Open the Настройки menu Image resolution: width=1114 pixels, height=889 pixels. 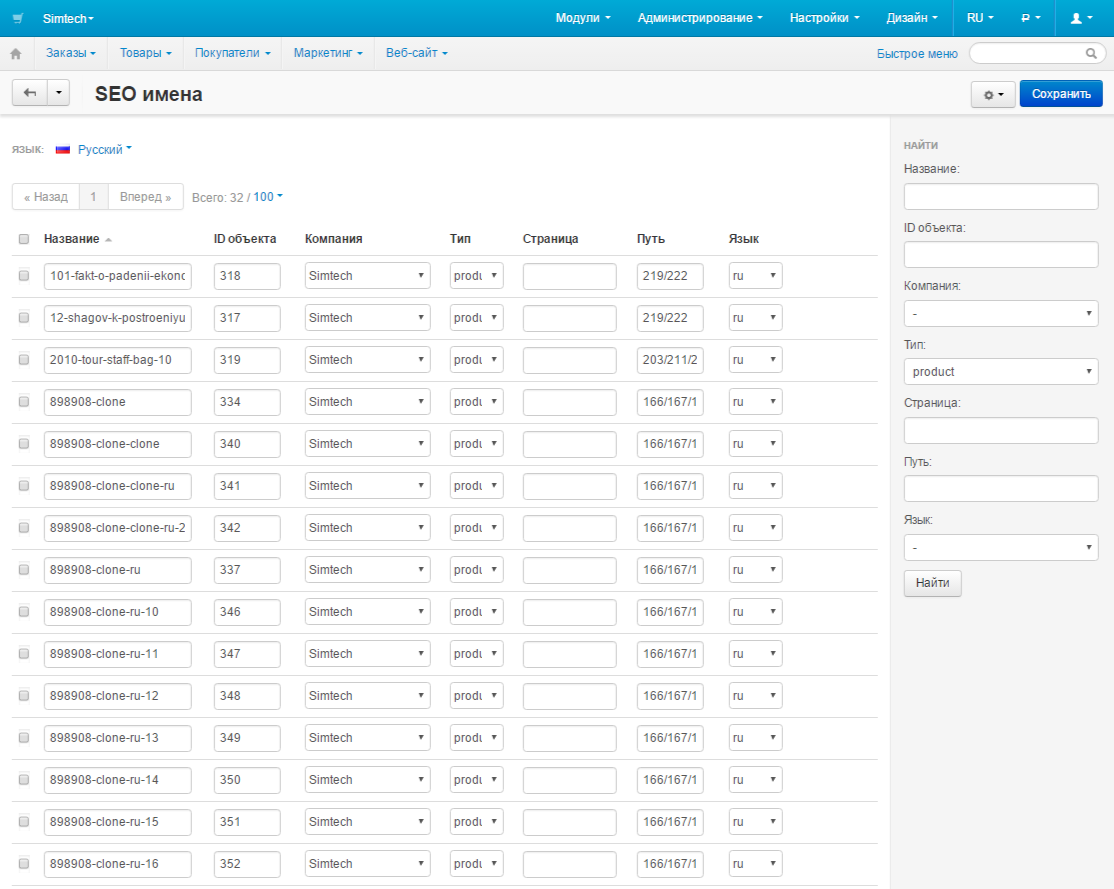(x=824, y=18)
